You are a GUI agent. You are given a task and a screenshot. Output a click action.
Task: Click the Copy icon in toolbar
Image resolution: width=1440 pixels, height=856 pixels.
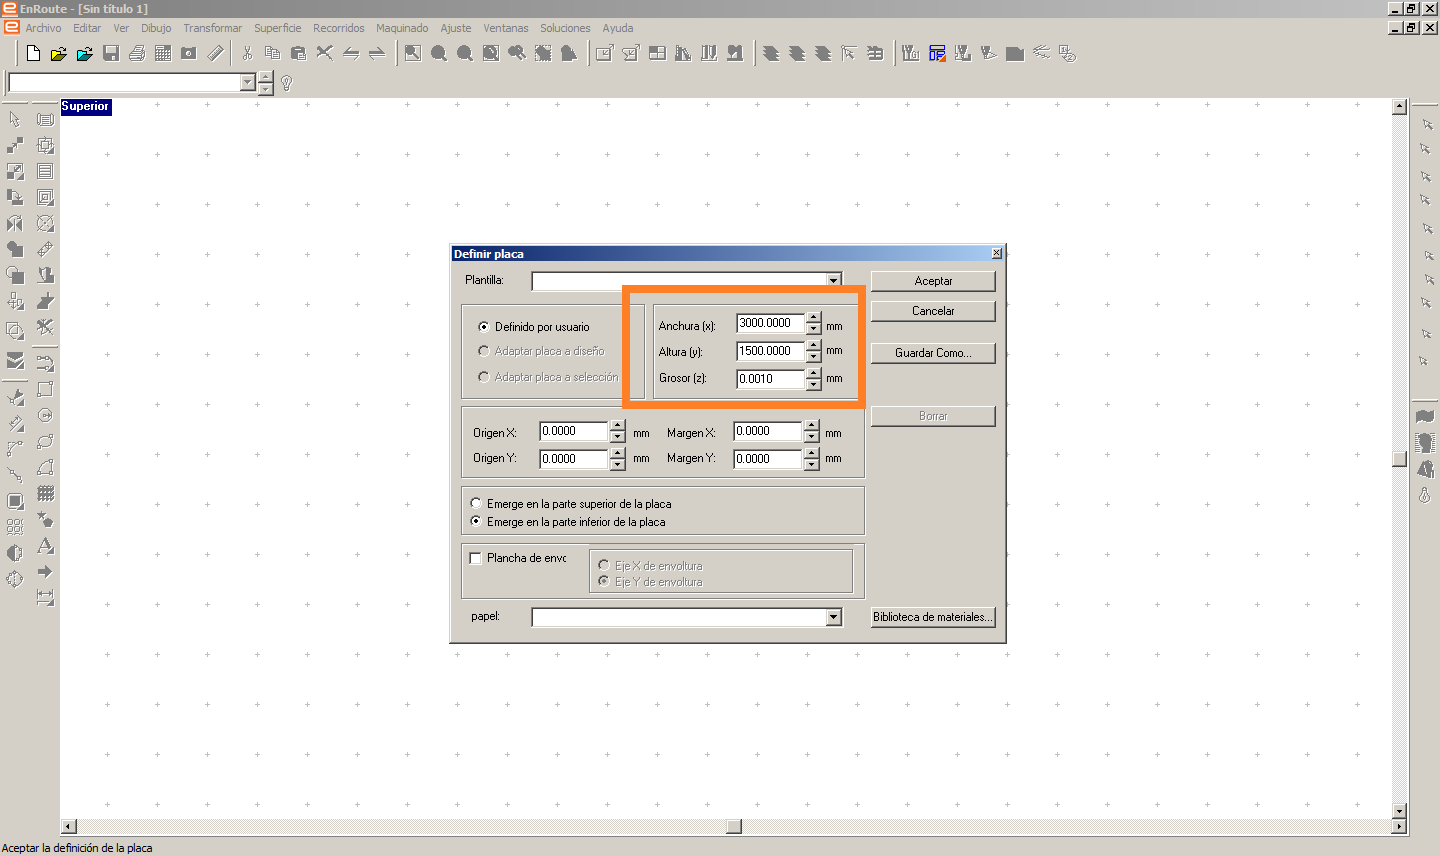pos(272,53)
